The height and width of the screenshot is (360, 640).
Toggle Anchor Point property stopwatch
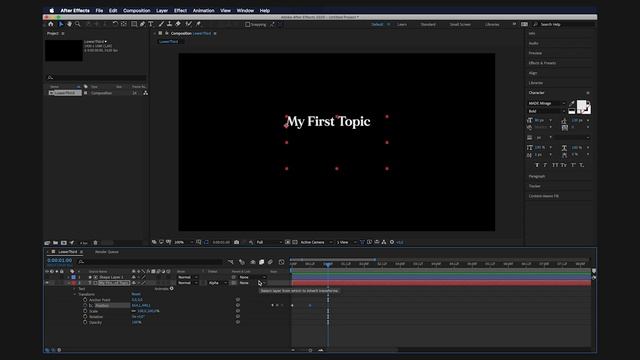coord(85,300)
